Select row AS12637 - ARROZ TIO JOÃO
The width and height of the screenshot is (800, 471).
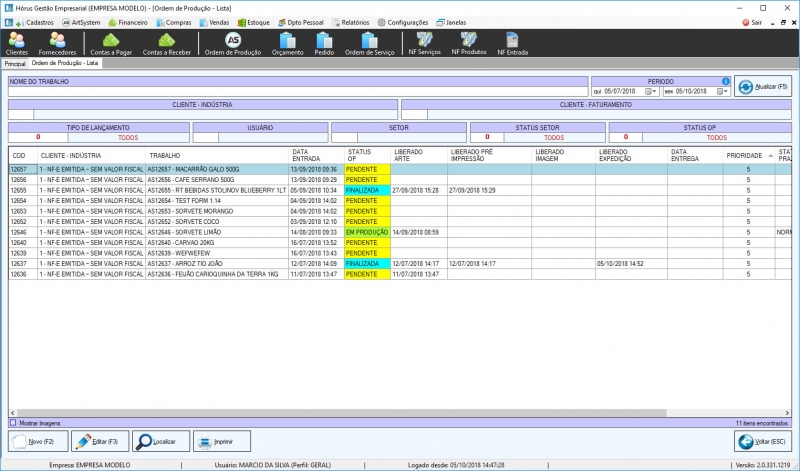tap(400, 264)
